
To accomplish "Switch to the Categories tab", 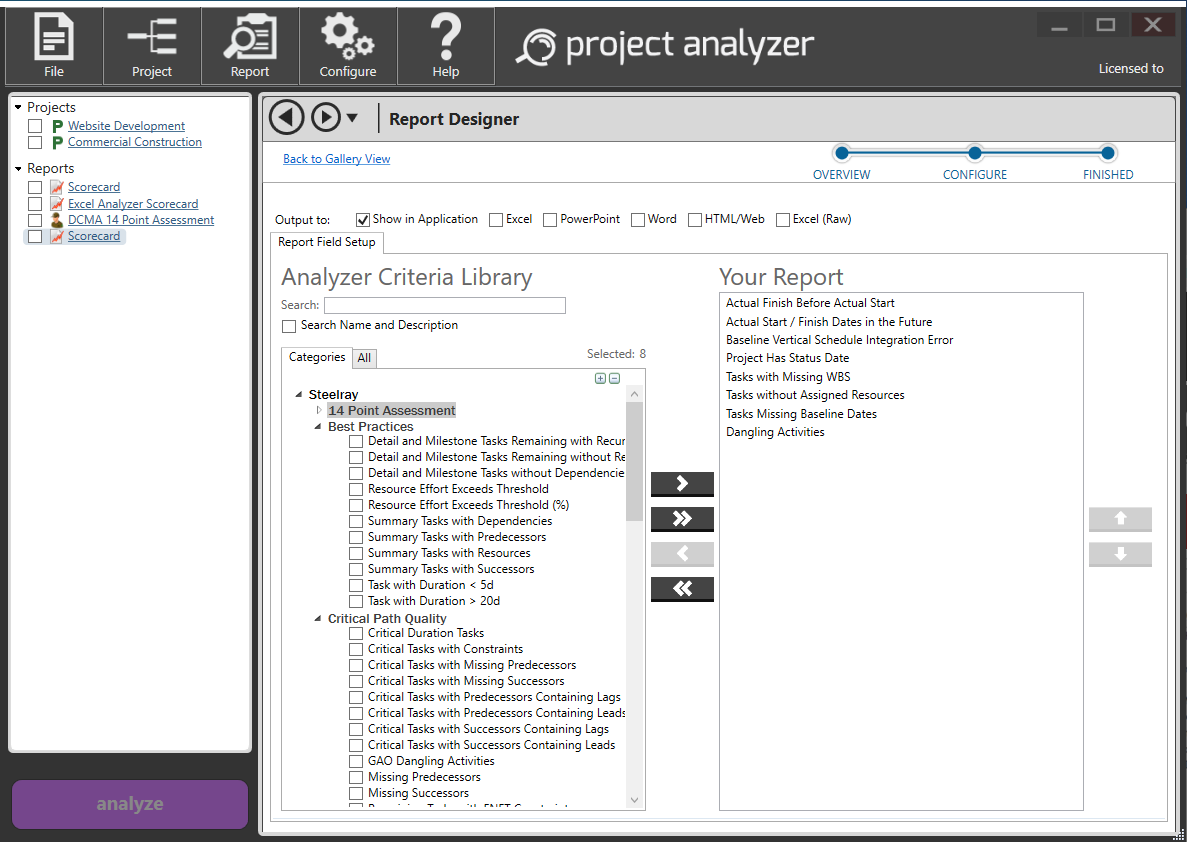I will [316, 357].
